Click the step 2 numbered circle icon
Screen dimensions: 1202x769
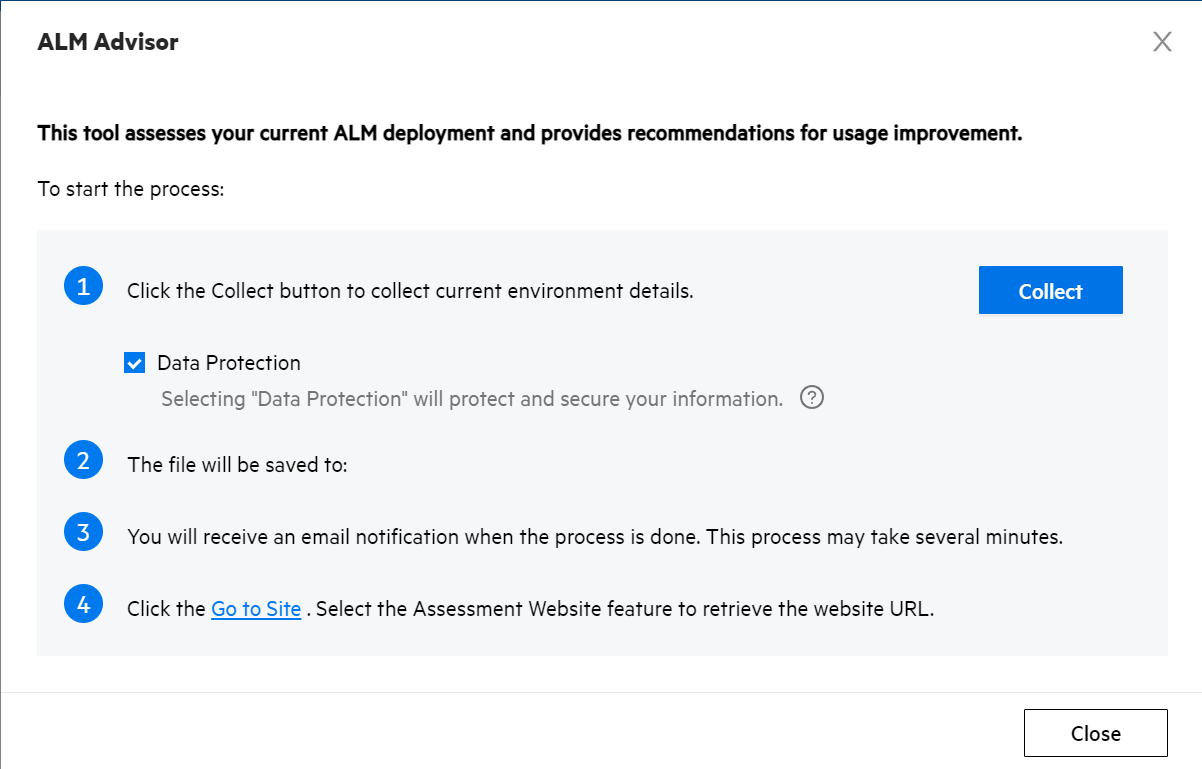83,461
